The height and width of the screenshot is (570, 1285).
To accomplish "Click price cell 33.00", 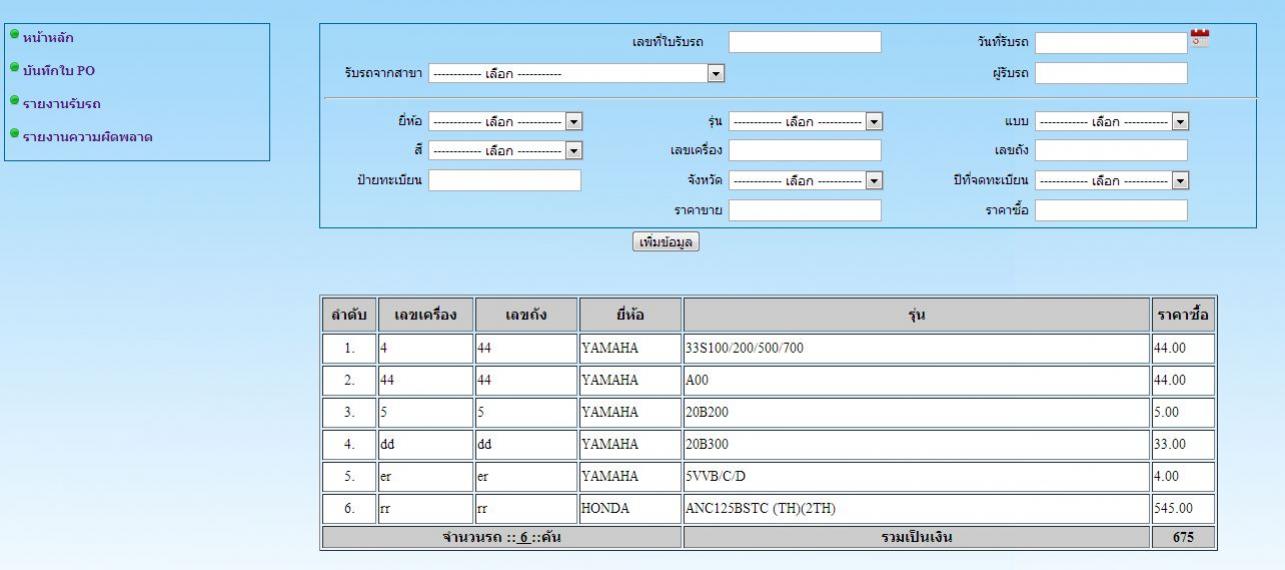I will coord(1182,445).
